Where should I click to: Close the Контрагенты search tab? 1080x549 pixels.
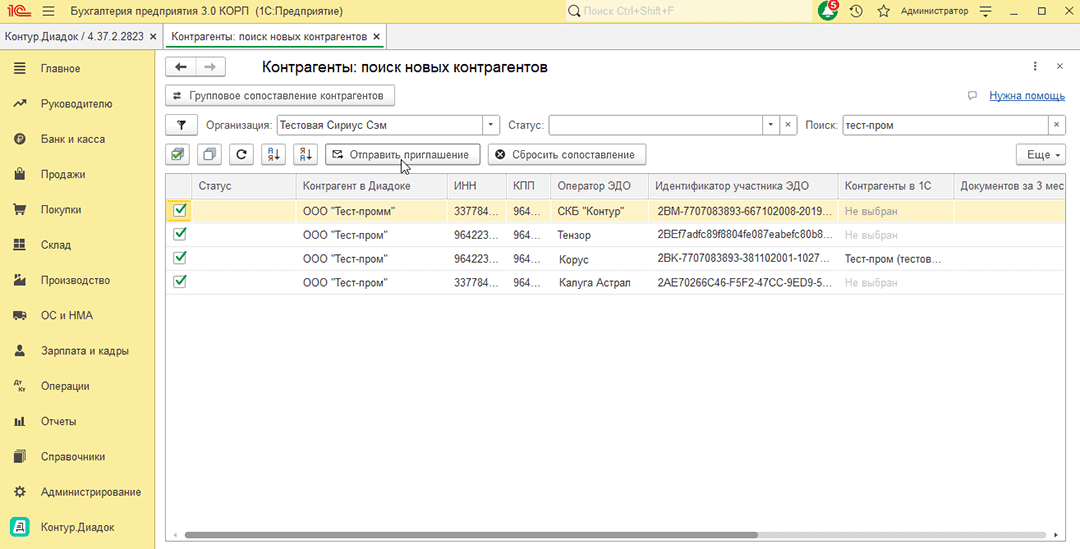(376, 37)
